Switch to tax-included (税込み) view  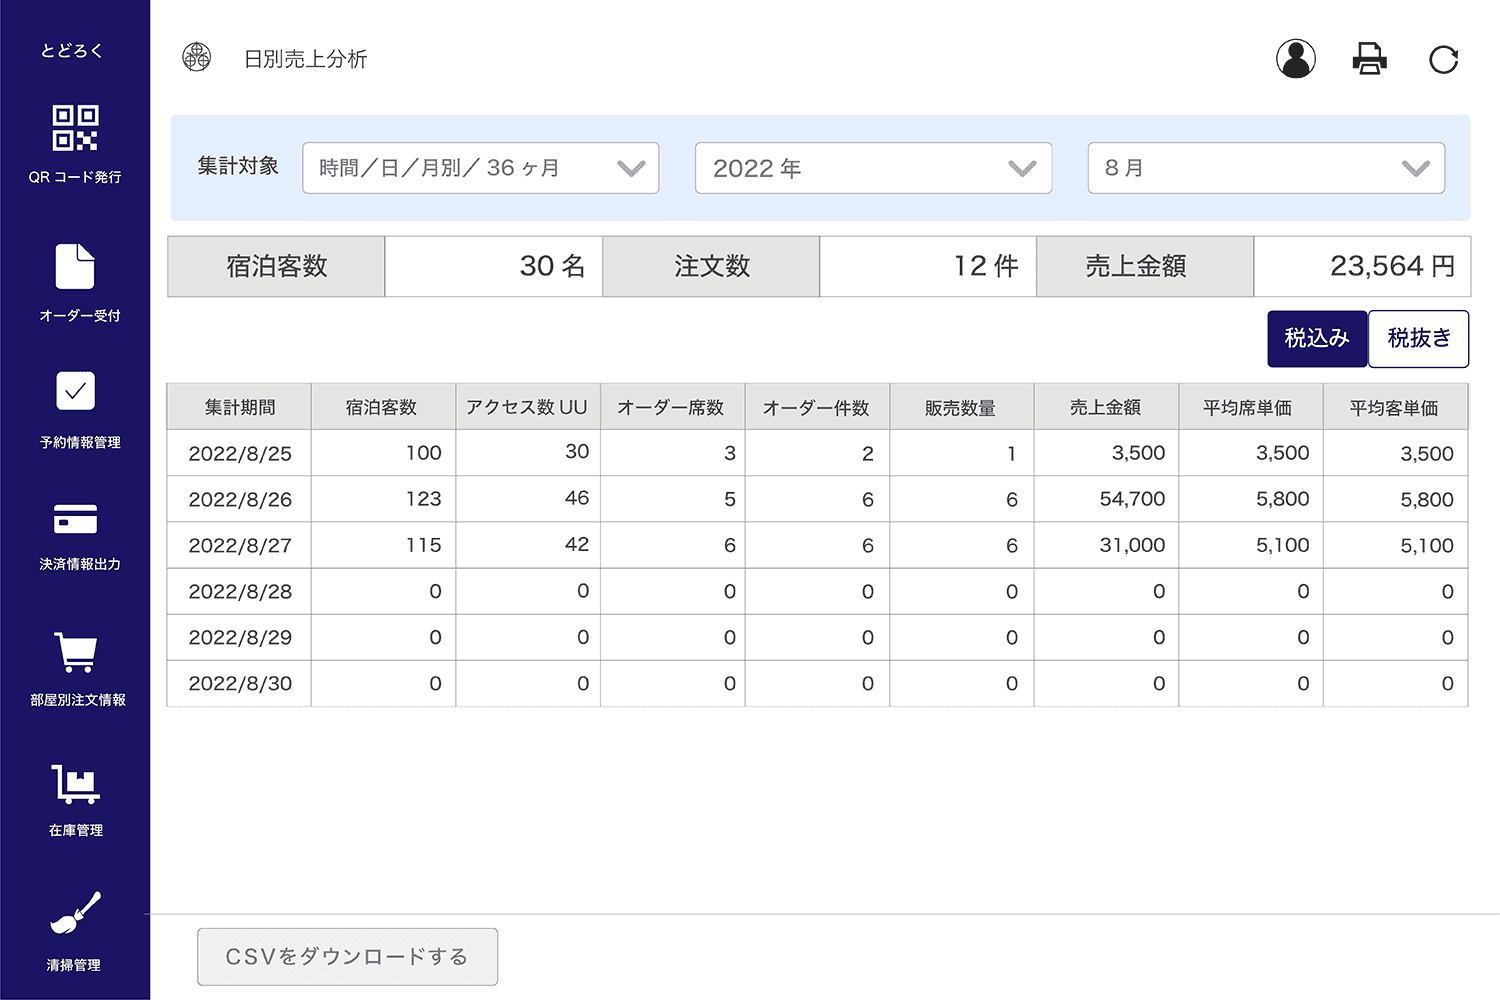(x=1316, y=339)
